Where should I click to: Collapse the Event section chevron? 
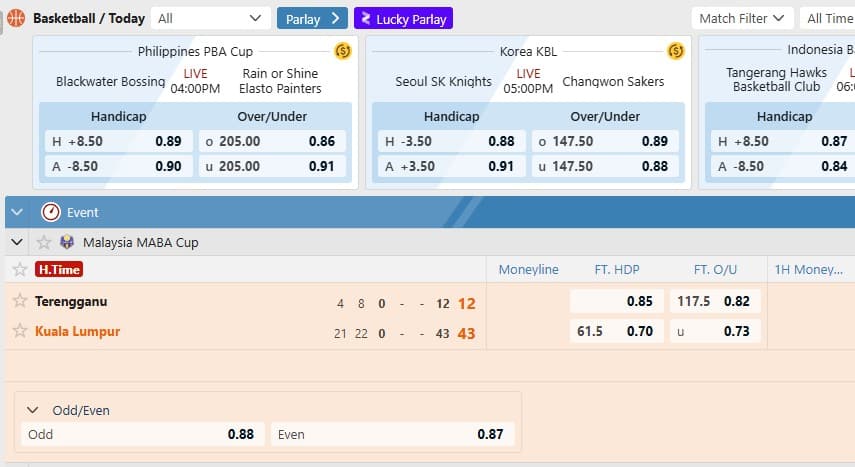[17, 212]
